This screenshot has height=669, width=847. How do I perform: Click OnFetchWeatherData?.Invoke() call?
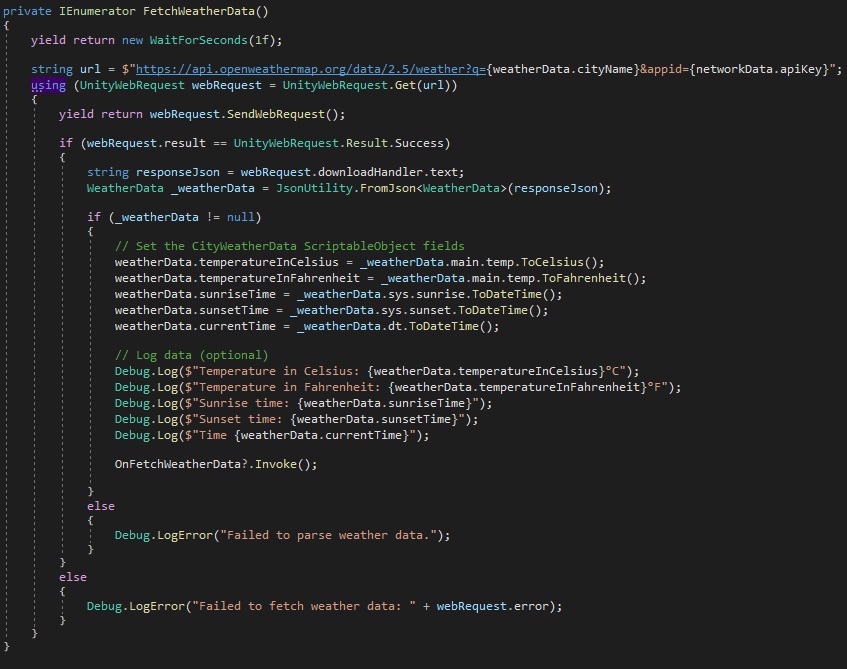coord(216,464)
